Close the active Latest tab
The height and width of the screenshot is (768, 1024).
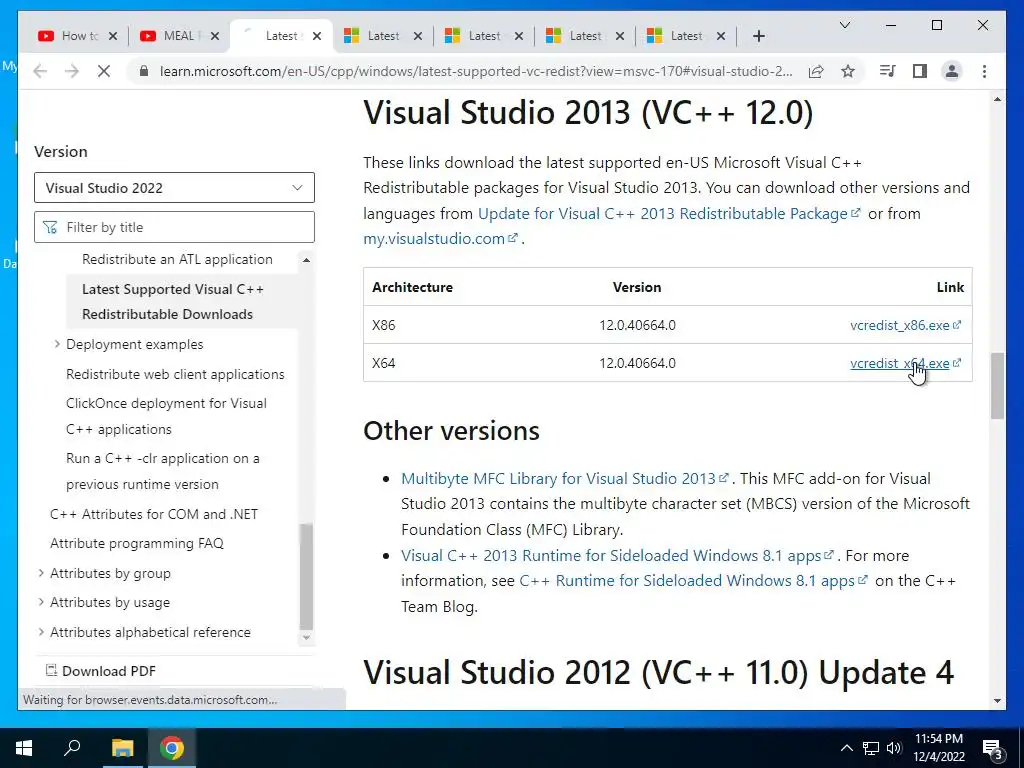point(317,36)
